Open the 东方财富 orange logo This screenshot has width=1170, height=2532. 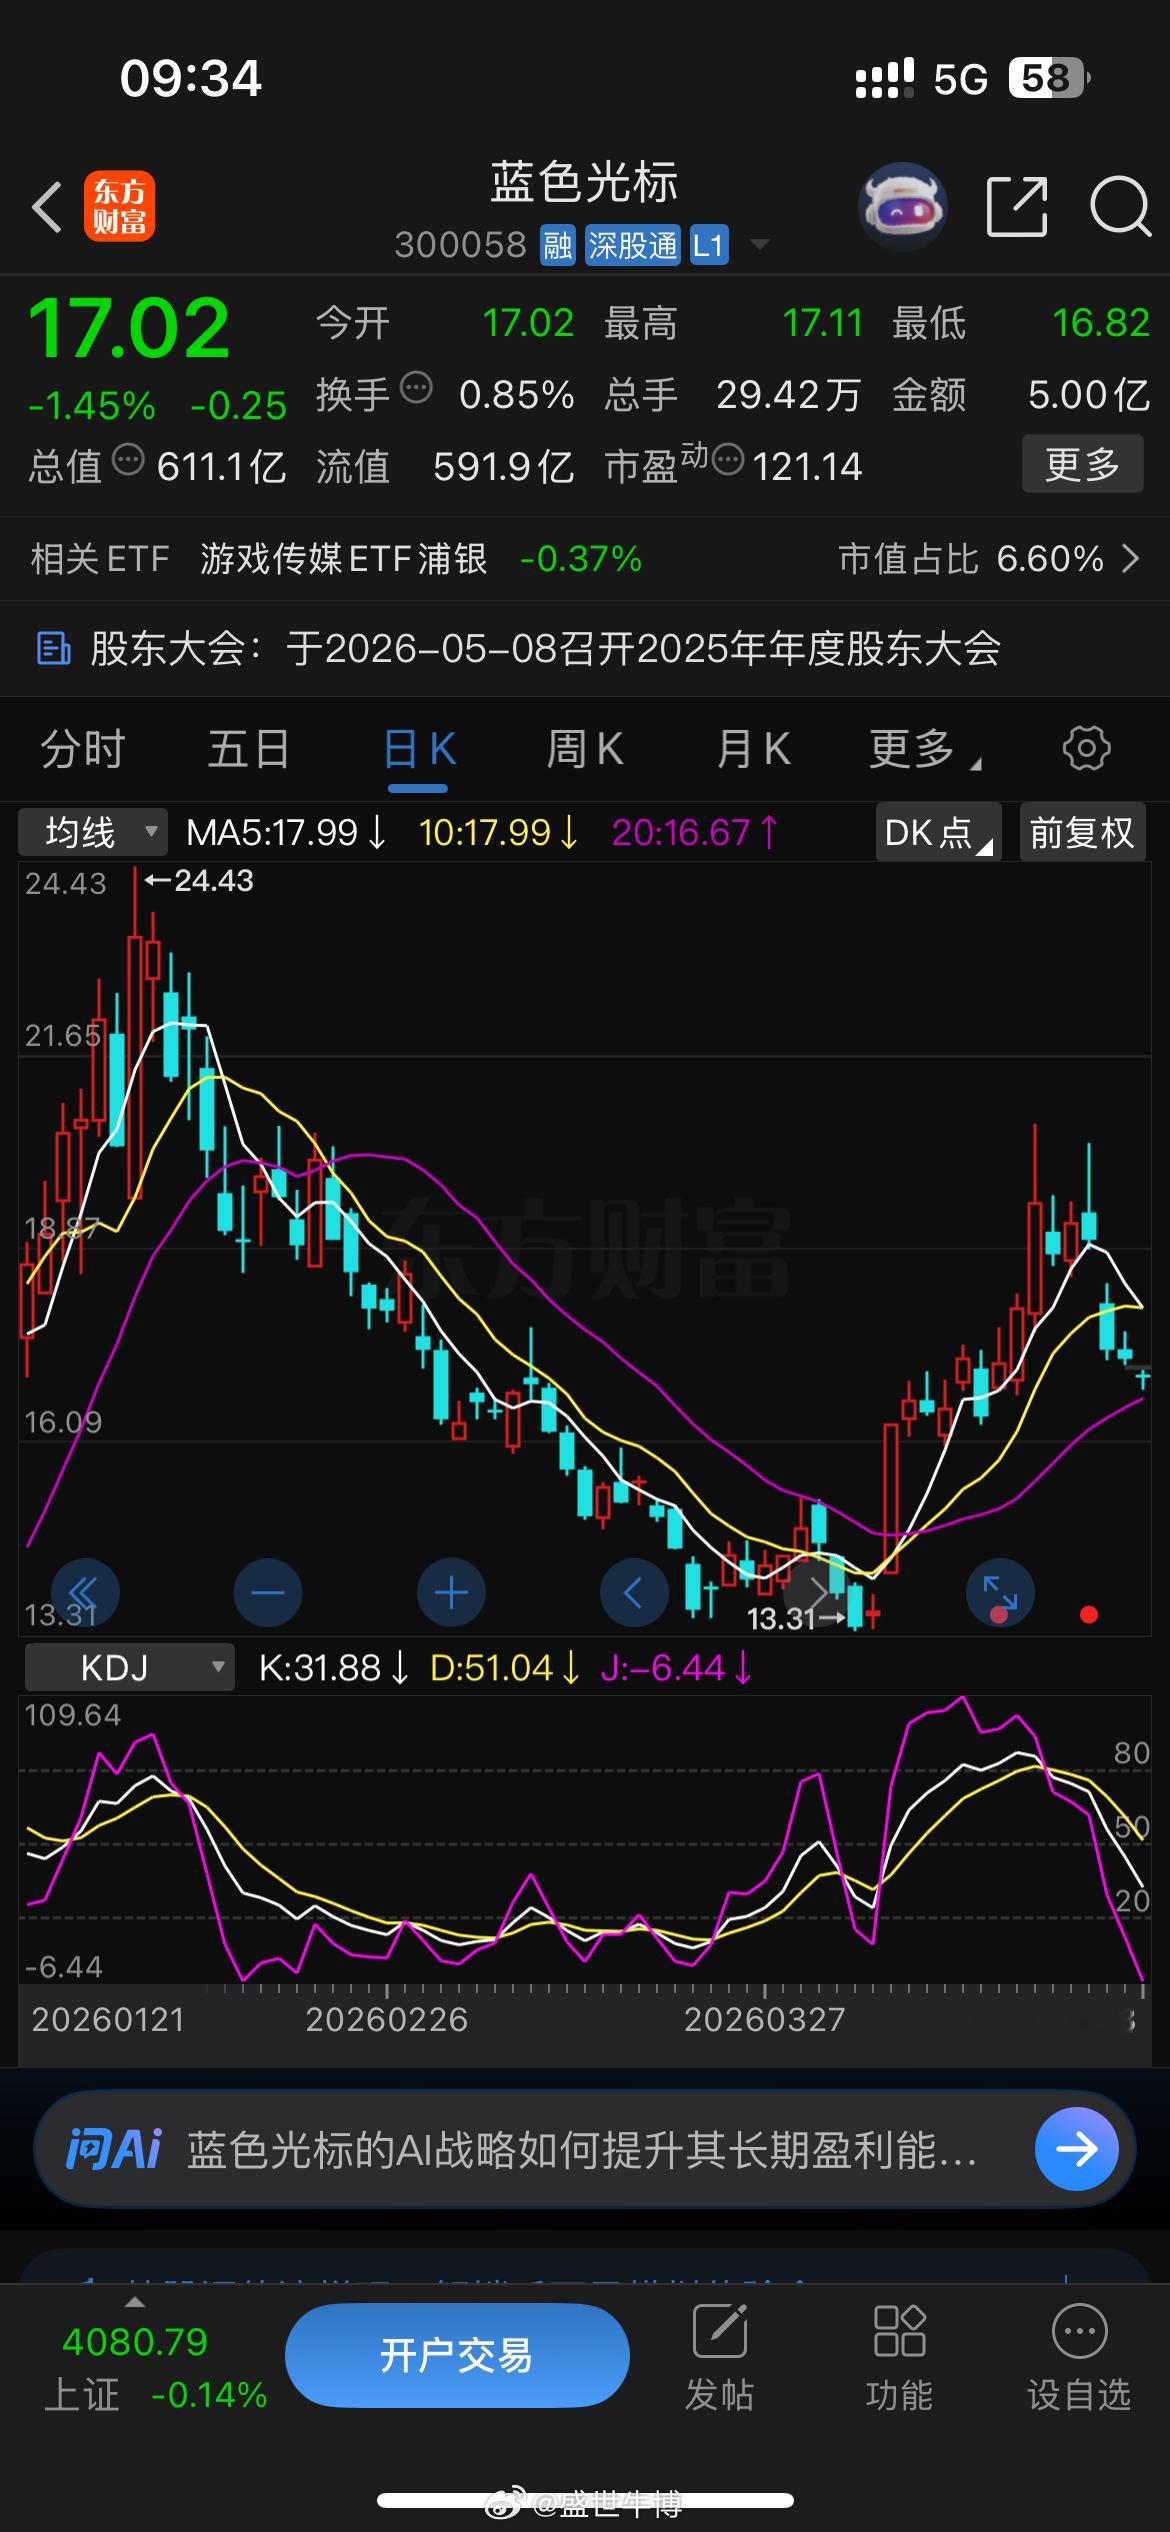click(x=120, y=207)
